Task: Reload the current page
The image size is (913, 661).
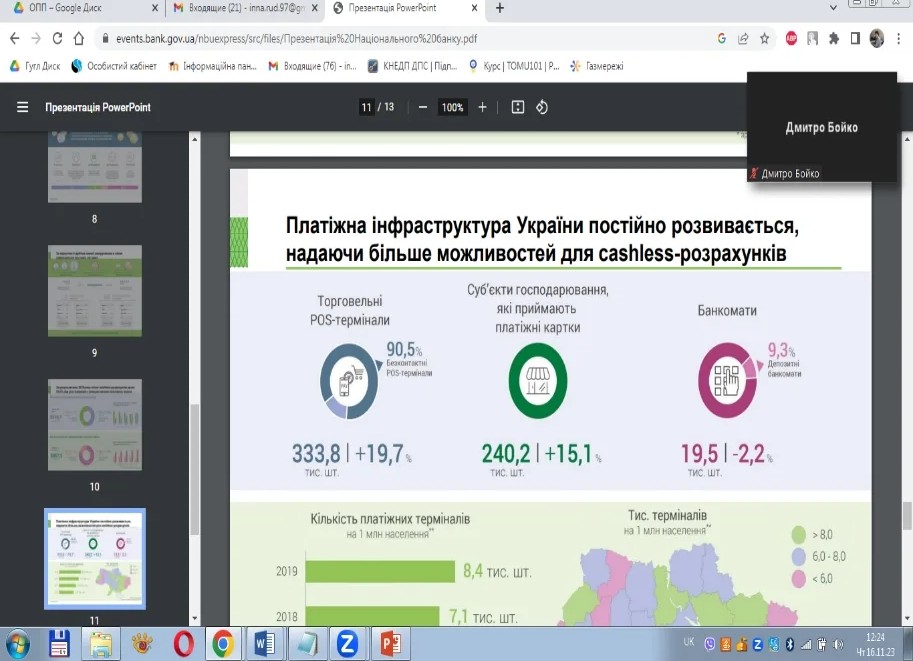Action: pyautogui.click(x=57, y=39)
